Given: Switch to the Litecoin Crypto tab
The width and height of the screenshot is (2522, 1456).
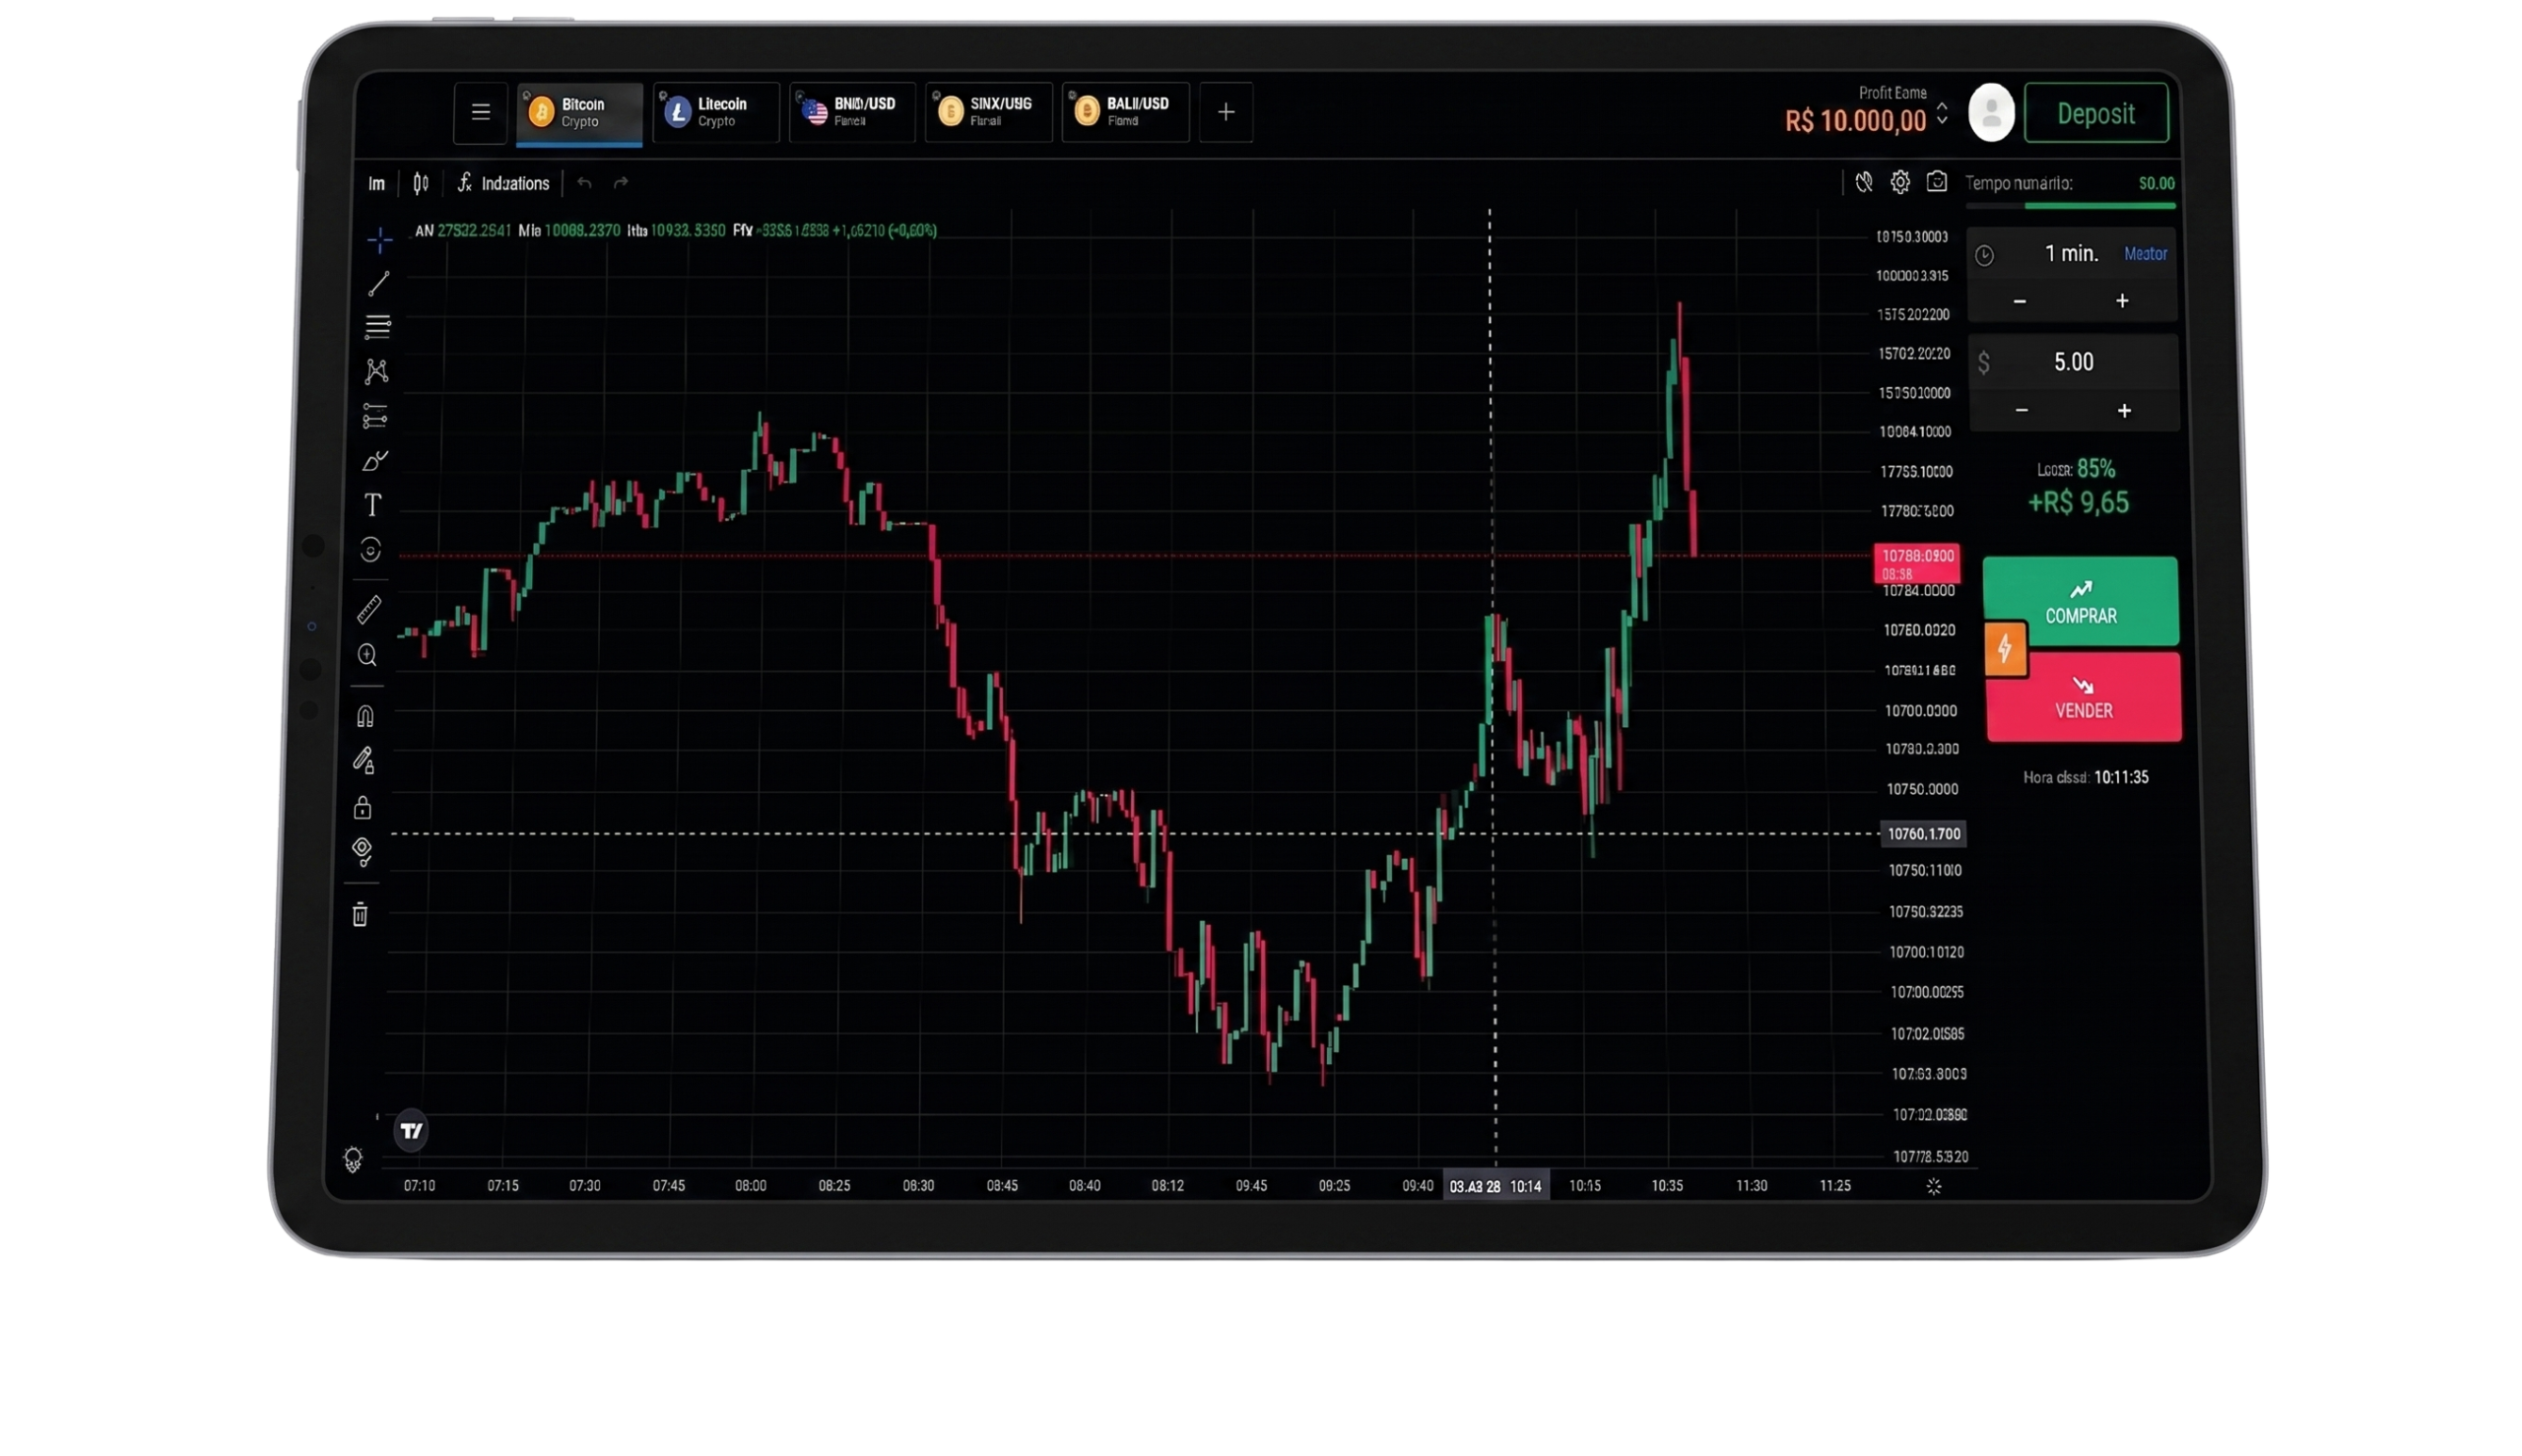Looking at the screenshot, I should pos(716,112).
